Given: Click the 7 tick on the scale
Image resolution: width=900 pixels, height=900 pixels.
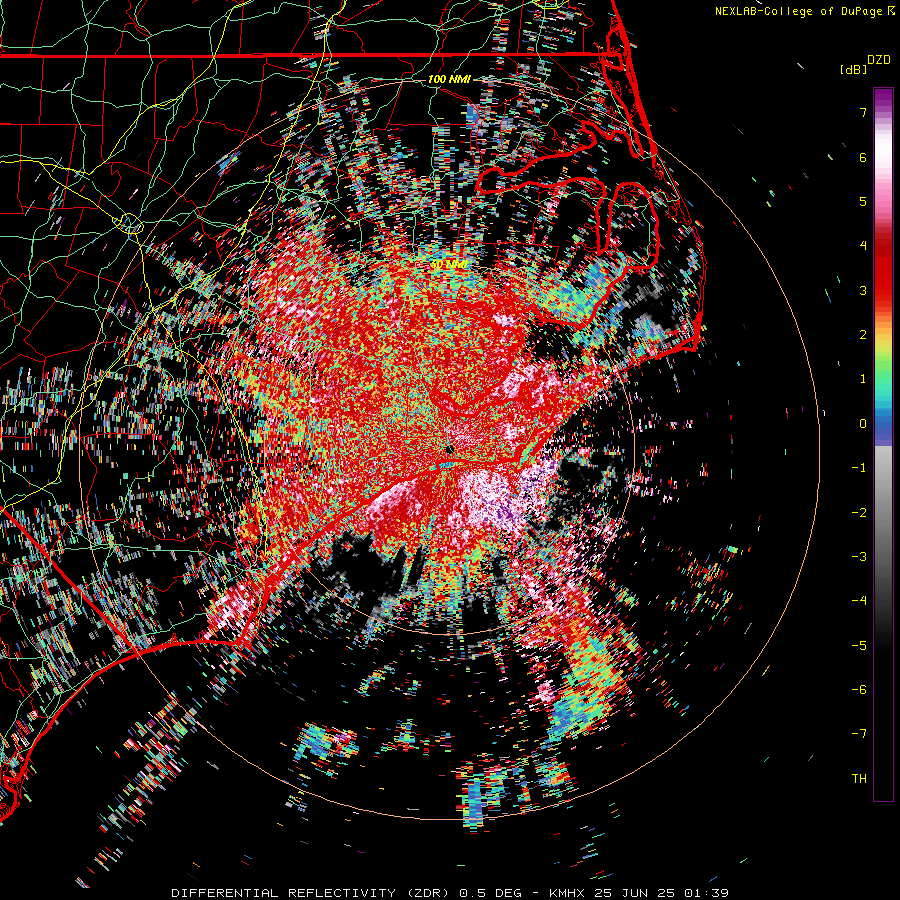Looking at the screenshot, I should click(x=863, y=112).
